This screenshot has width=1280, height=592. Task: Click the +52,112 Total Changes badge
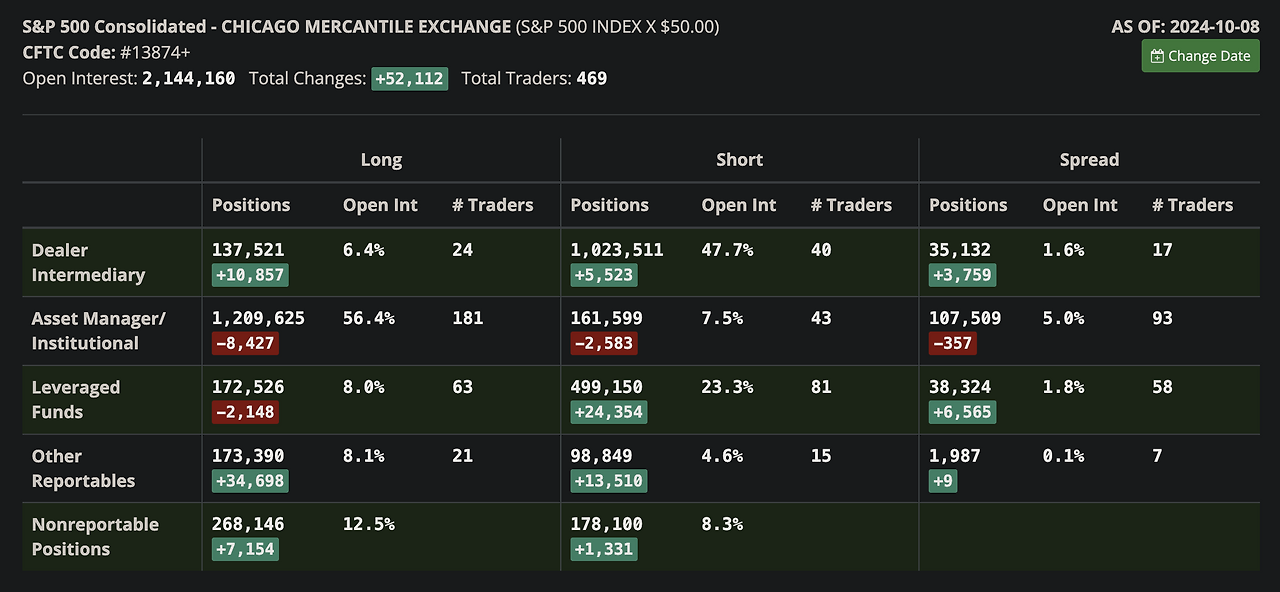pos(409,79)
